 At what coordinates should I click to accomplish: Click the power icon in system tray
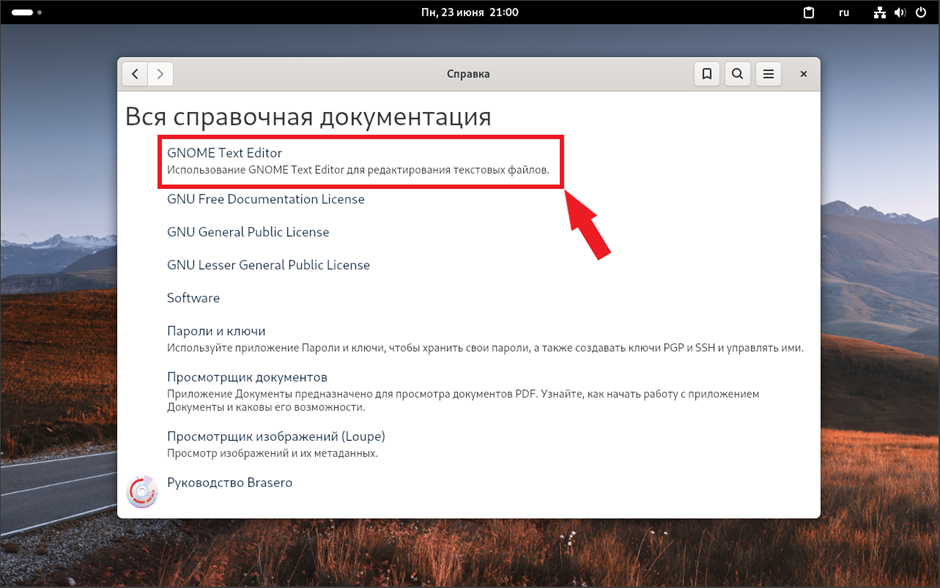pos(920,12)
